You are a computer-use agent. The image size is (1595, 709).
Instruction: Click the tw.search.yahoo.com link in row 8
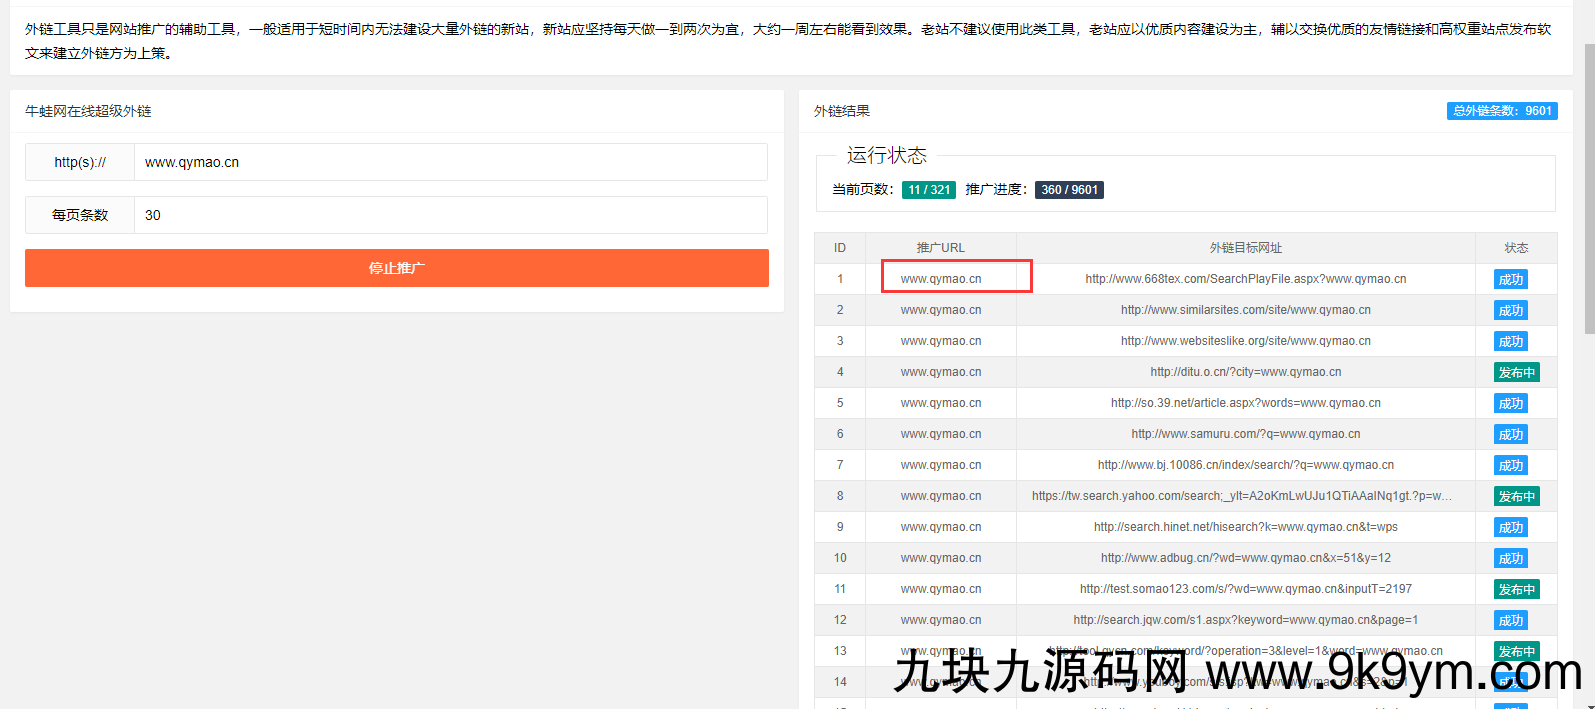(1241, 496)
